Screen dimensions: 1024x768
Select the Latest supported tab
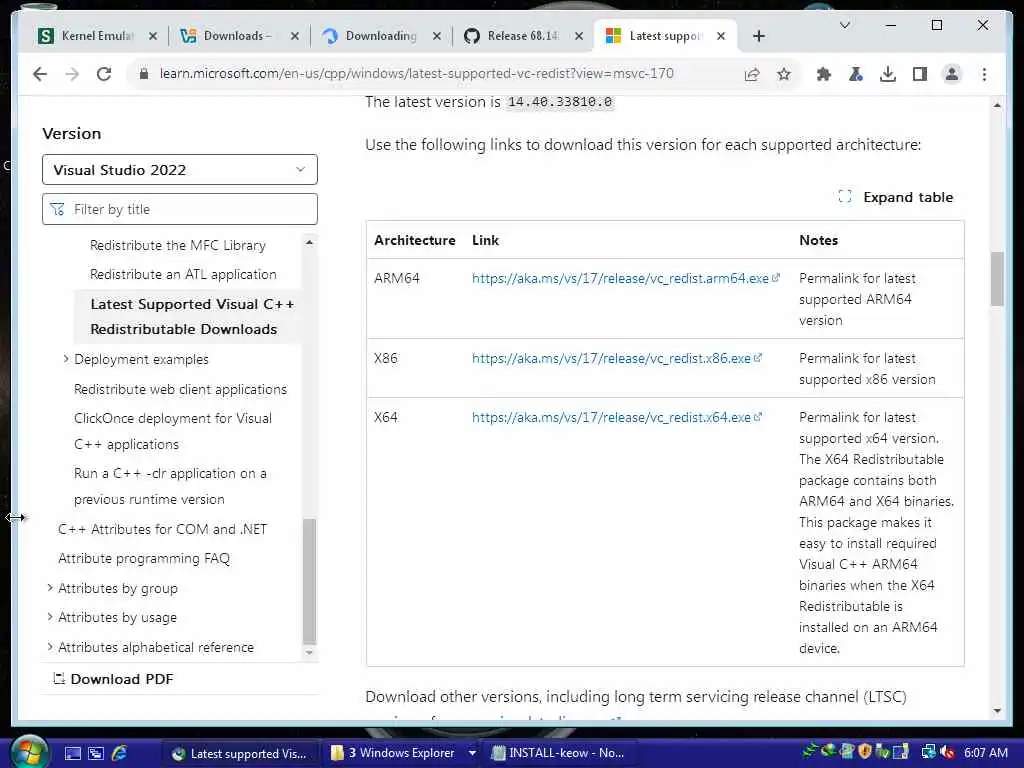click(x=665, y=36)
